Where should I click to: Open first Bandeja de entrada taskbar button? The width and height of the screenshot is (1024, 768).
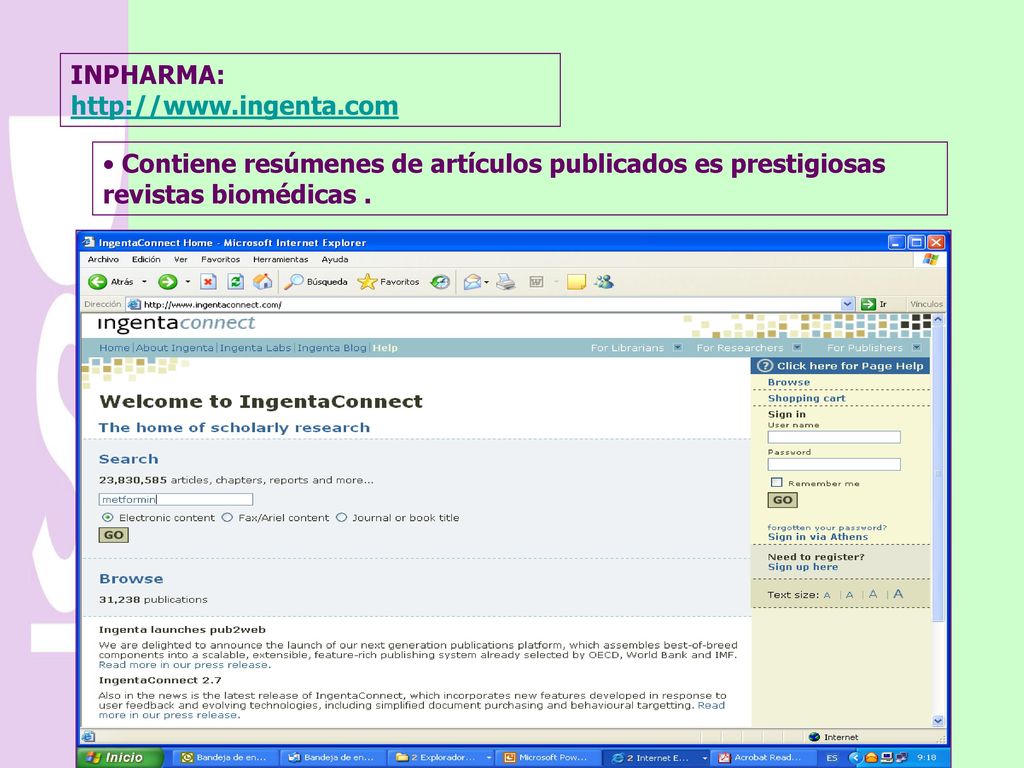point(224,758)
